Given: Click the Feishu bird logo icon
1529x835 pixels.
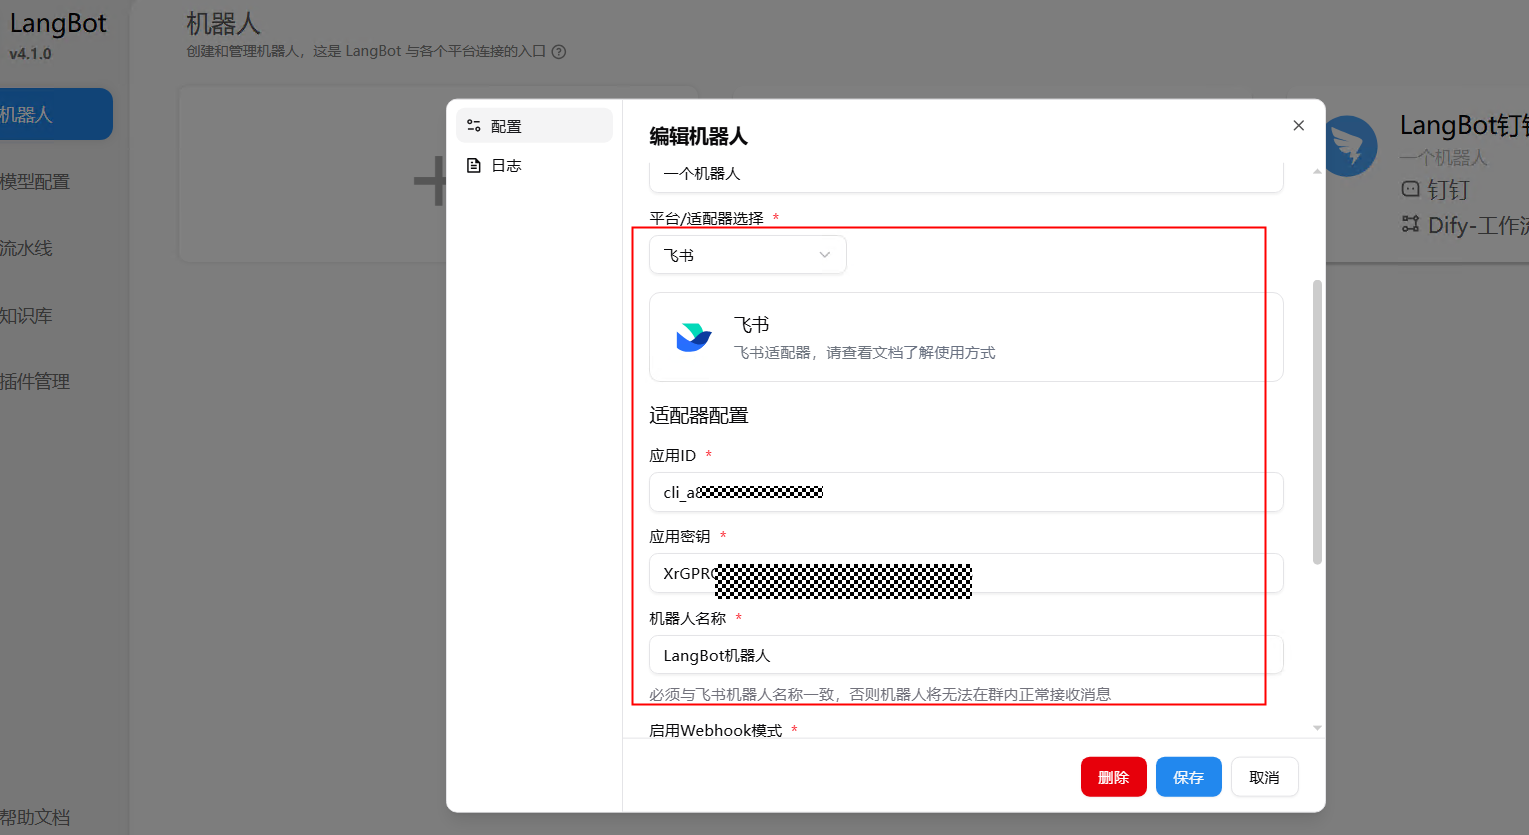Looking at the screenshot, I should tap(693, 337).
